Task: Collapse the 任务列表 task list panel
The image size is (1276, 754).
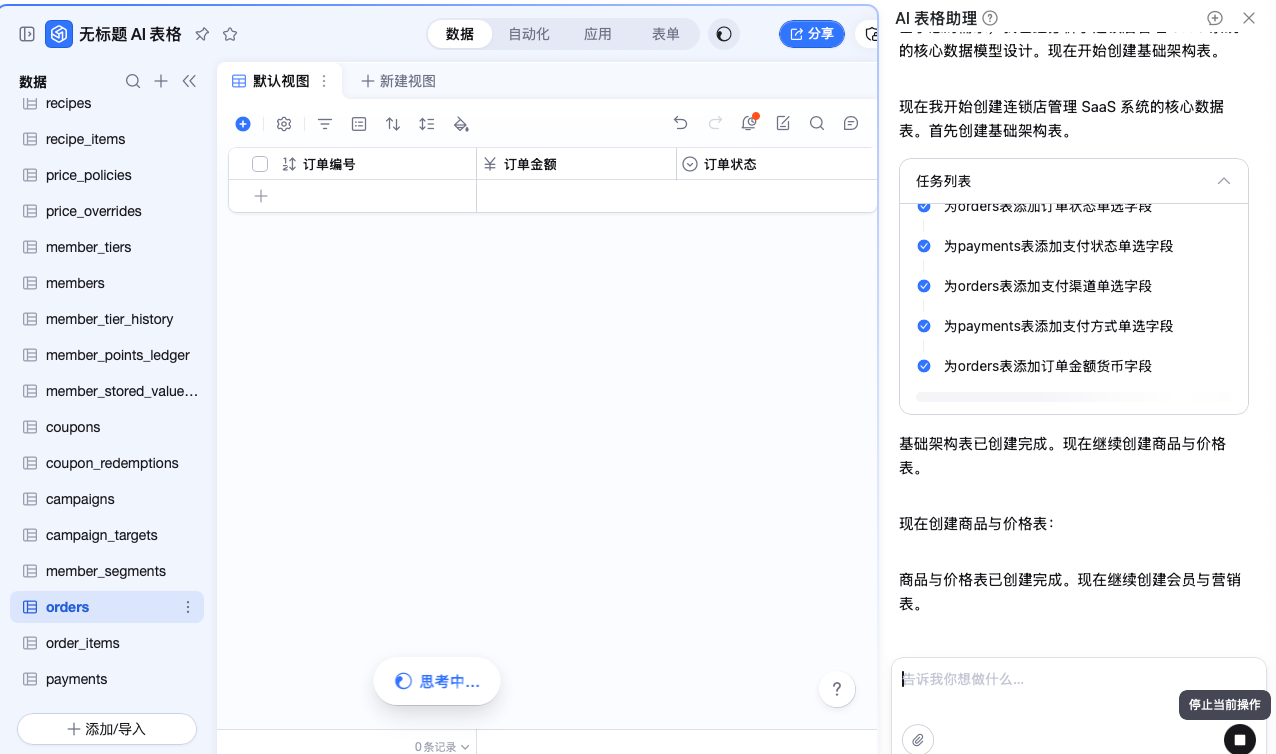Action: tap(1223, 181)
